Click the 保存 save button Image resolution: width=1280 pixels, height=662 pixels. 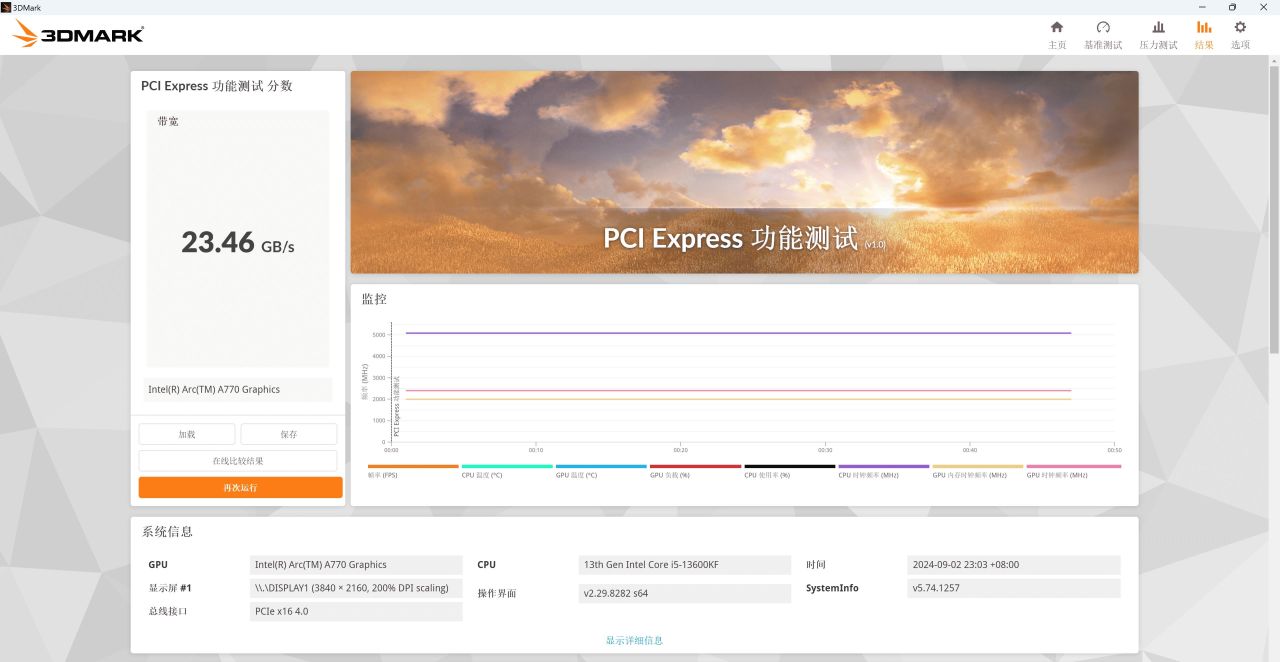tap(289, 434)
